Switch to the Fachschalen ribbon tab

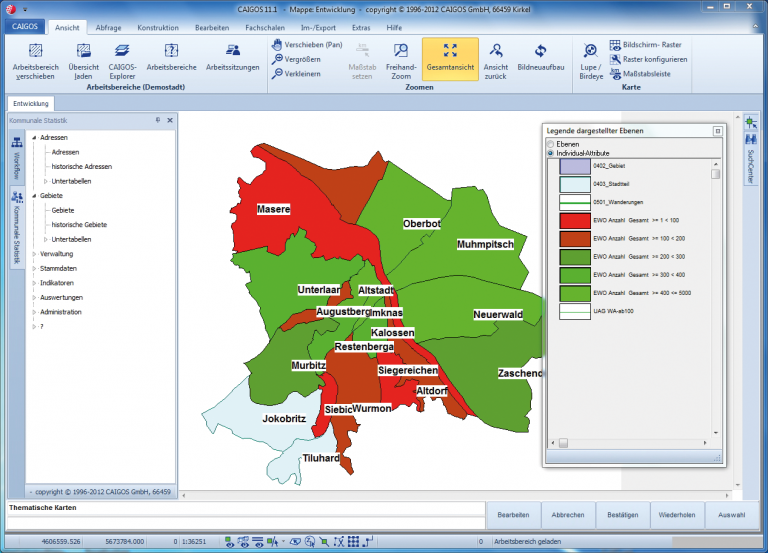[266, 28]
